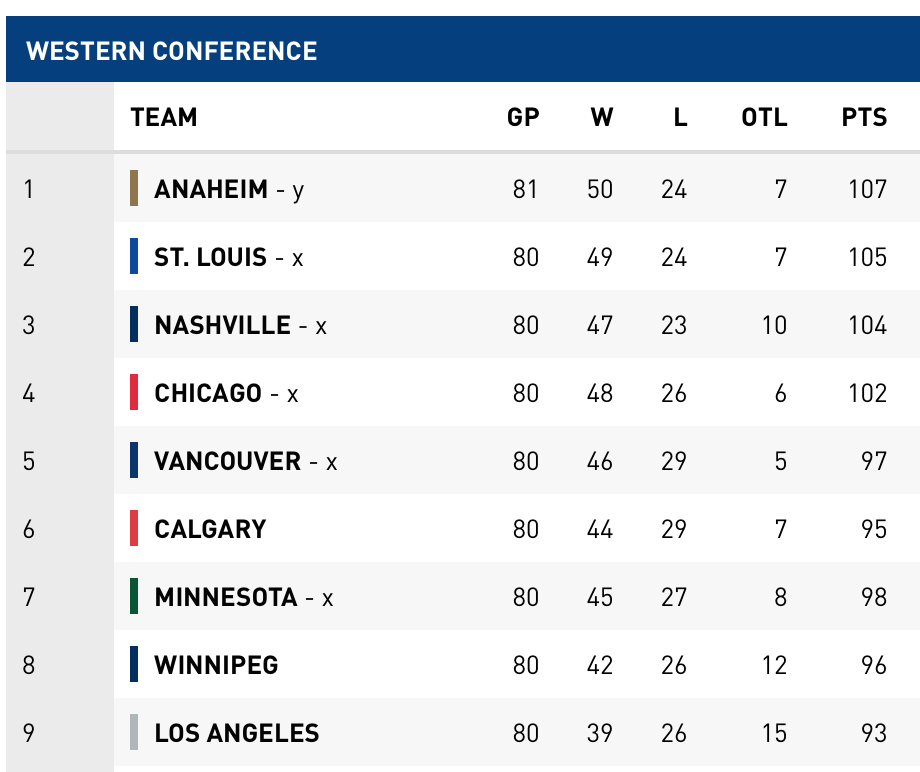Image resolution: width=920 pixels, height=772 pixels.
Task: Click the L column header
Action: [x=680, y=117]
